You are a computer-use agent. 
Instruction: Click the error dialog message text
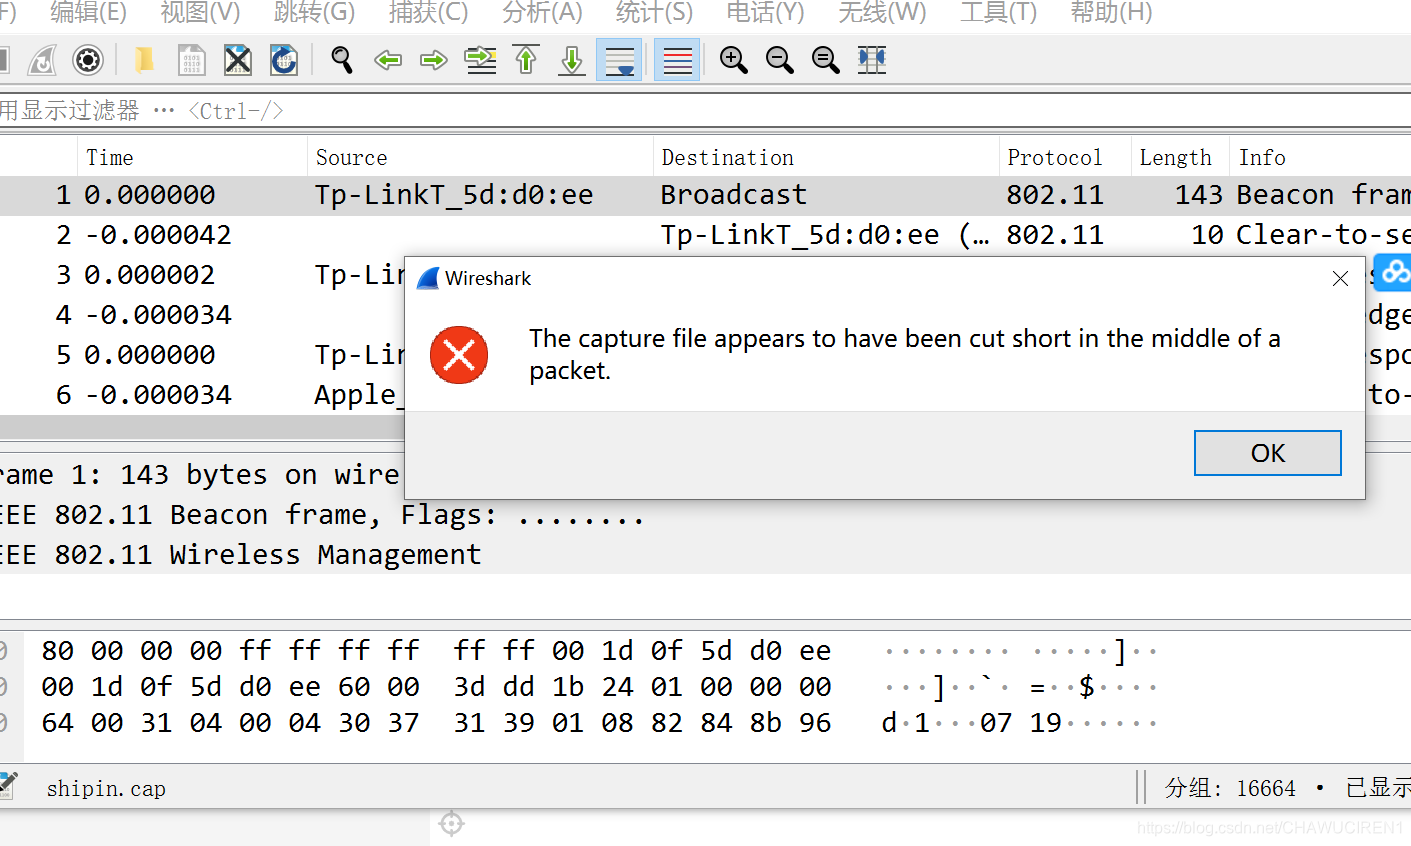pyautogui.click(x=904, y=354)
